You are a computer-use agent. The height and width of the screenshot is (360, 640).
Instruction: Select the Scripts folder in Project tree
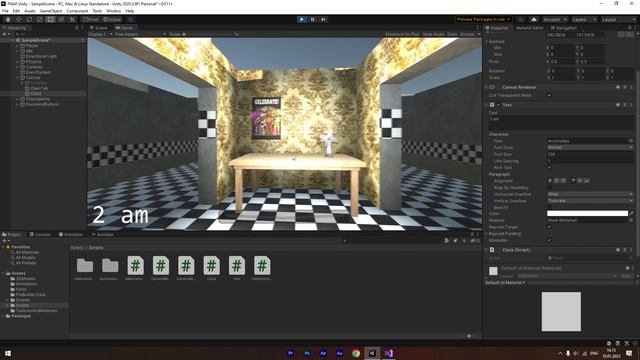(x=22, y=305)
